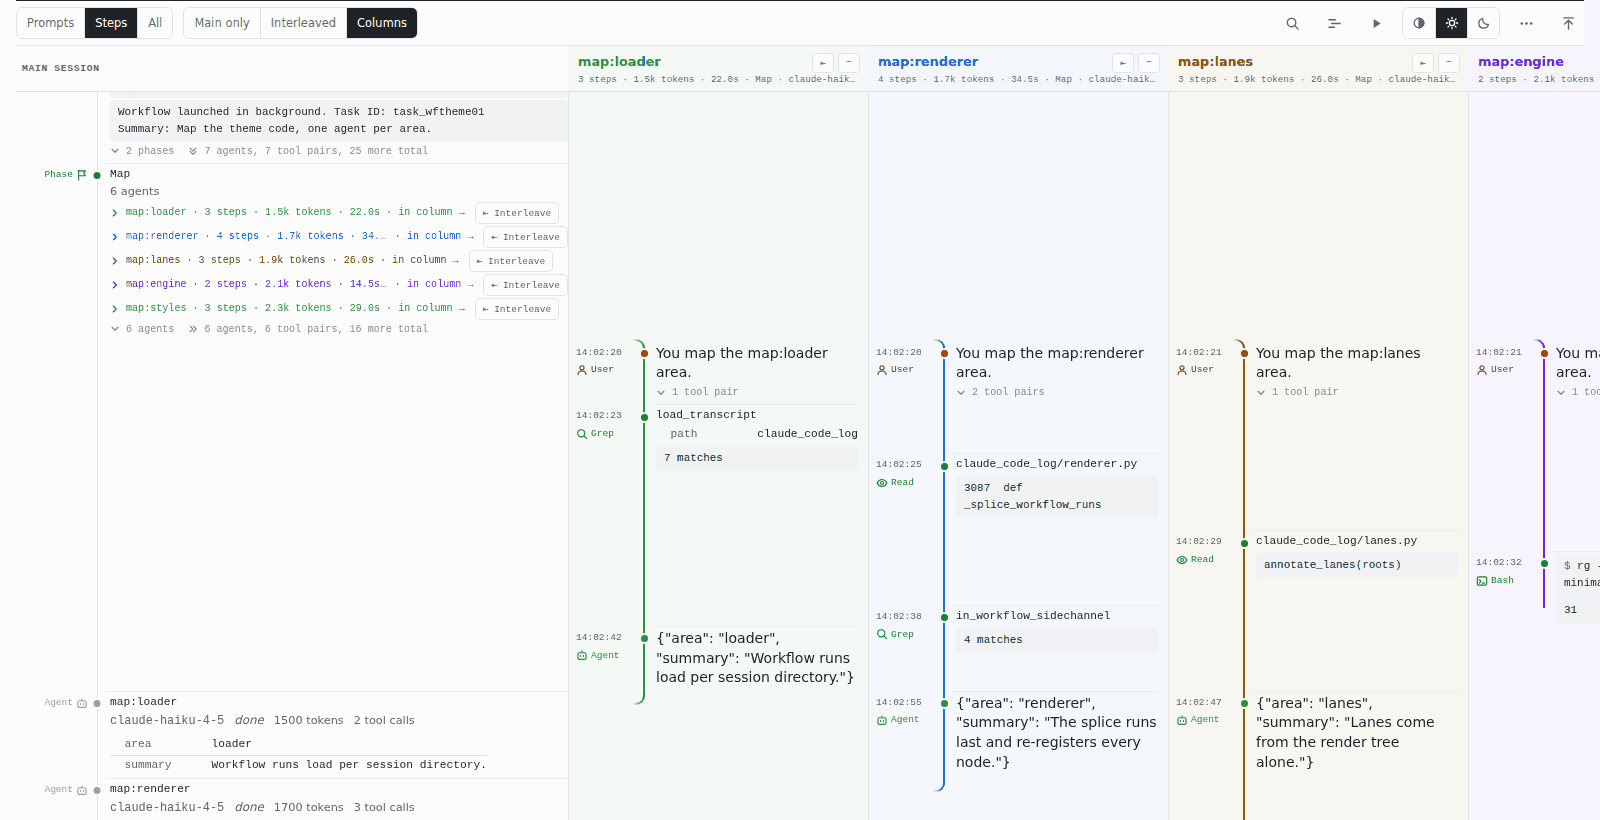Expand the map:loader agent row chevron

click(115, 213)
